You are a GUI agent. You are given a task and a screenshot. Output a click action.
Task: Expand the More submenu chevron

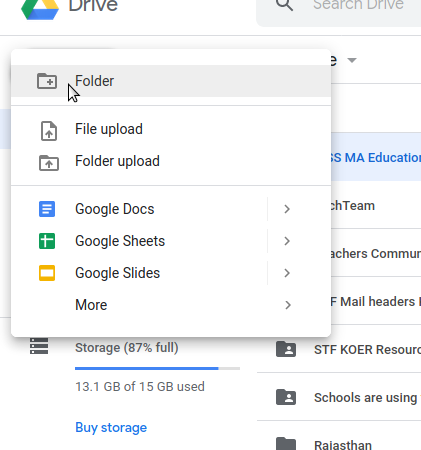(288, 305)
